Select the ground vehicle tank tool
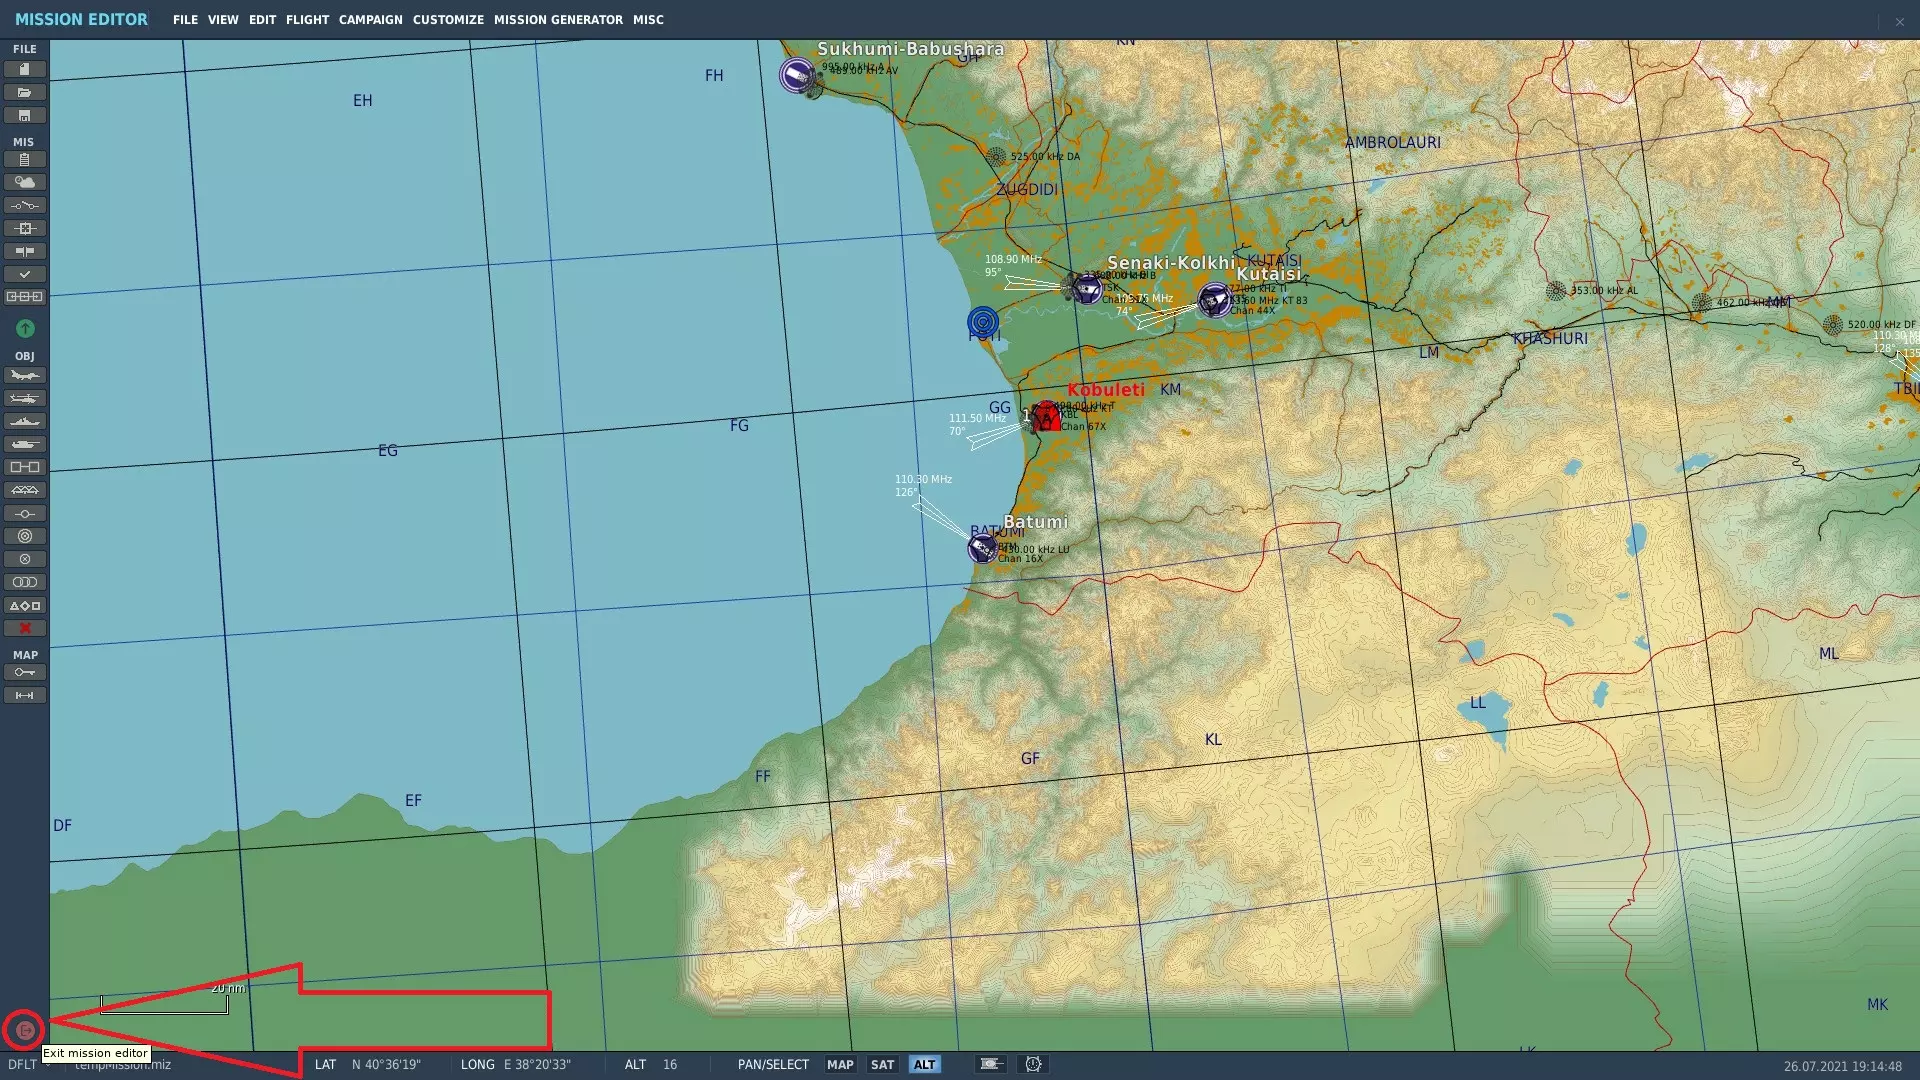Image resolution: width=1920 pixels, height=1080 pixels. pyautogui.click(x=25, y=444)
